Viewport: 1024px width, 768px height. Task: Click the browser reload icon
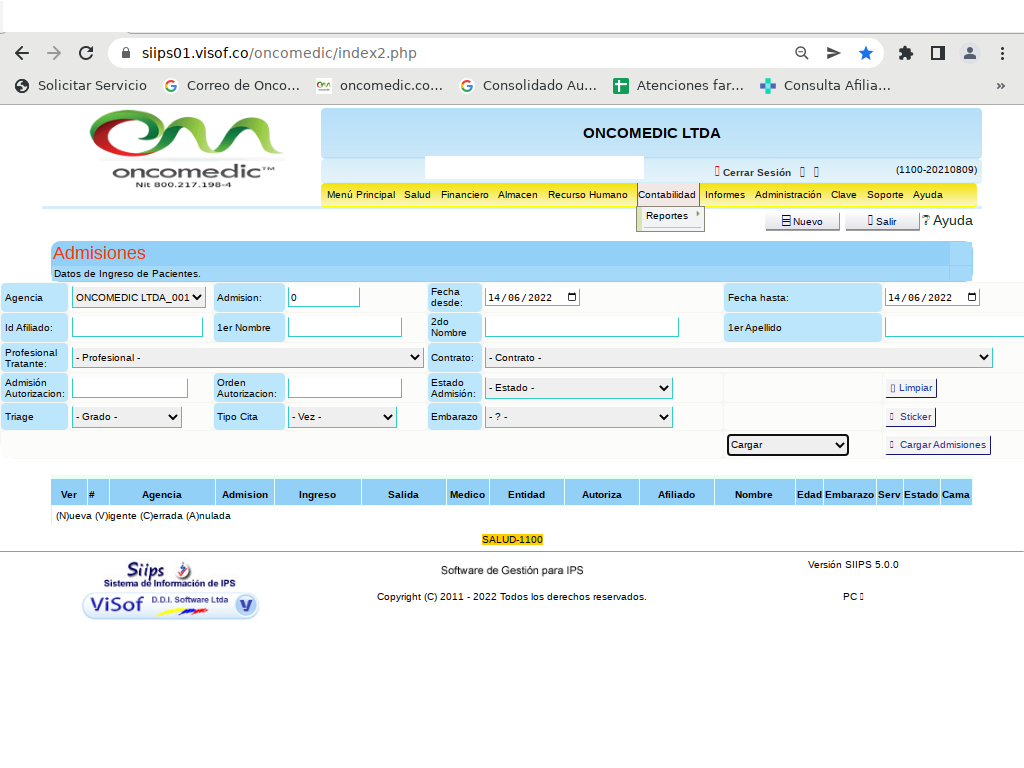[86, 53]
